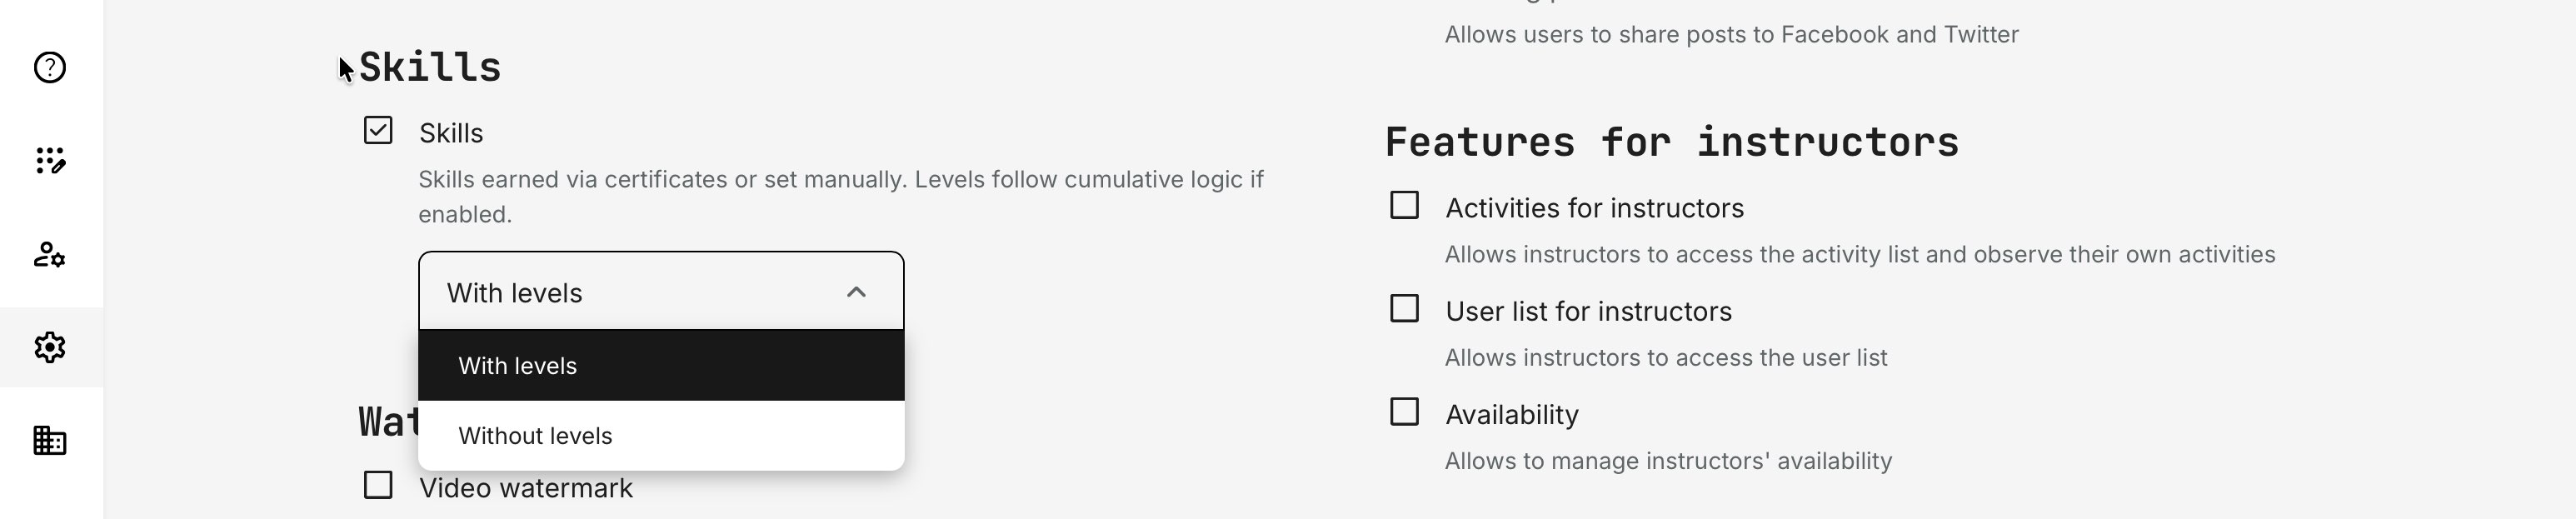Select the activities editor icon in sidebar

pyautogui.click(x=48, y=162)
